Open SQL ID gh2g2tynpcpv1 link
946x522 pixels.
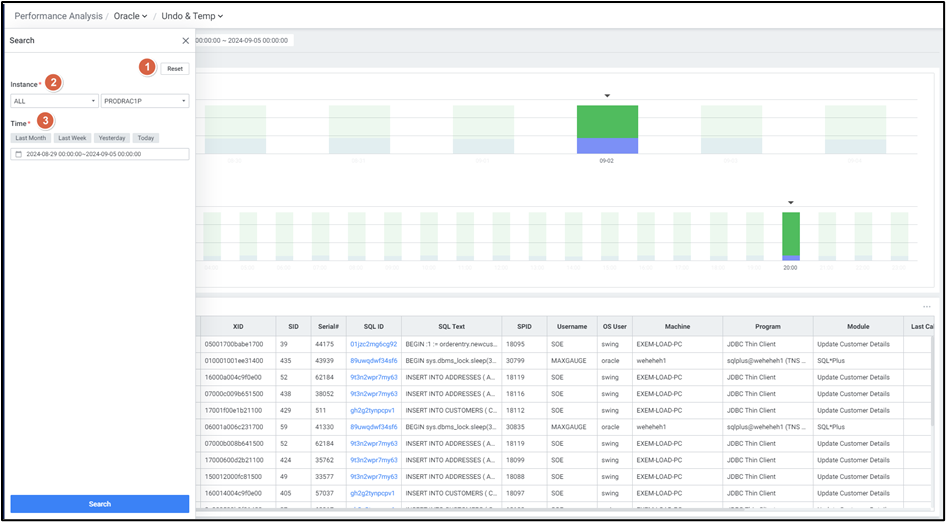373,410
